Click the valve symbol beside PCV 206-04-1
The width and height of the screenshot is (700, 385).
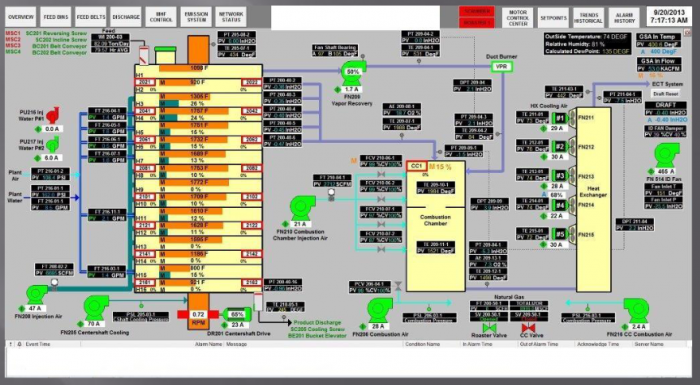click(398, 286)
